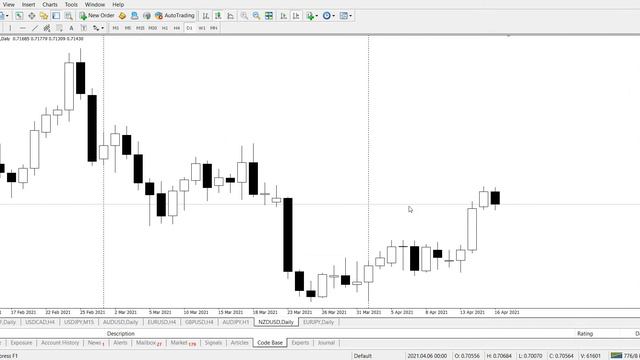Open the Insert menu
Screen dimensions: 640x360
click(28, 4)
